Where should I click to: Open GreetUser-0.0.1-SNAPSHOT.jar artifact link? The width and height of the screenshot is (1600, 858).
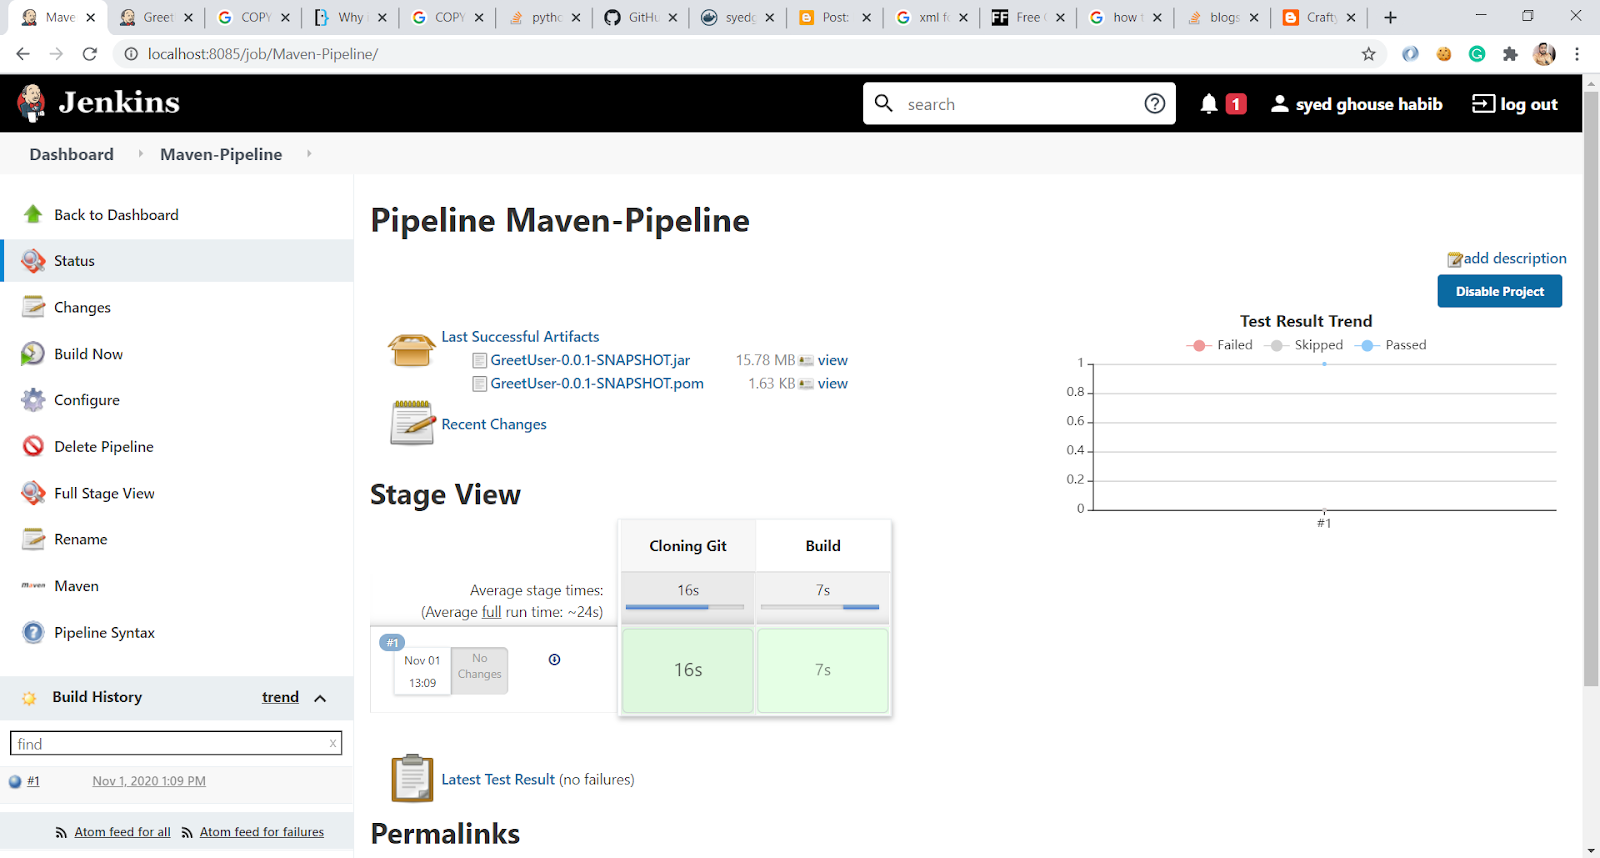coord(590,360)
